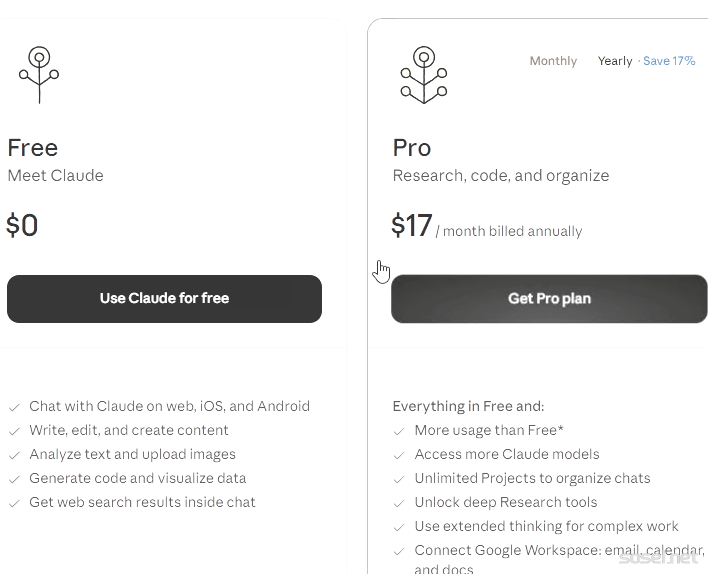Image resolution: width=709 pixels, height=574 pixels.
Task: Click the 'Save 17%' label
Action: click(x=669, y=61)
